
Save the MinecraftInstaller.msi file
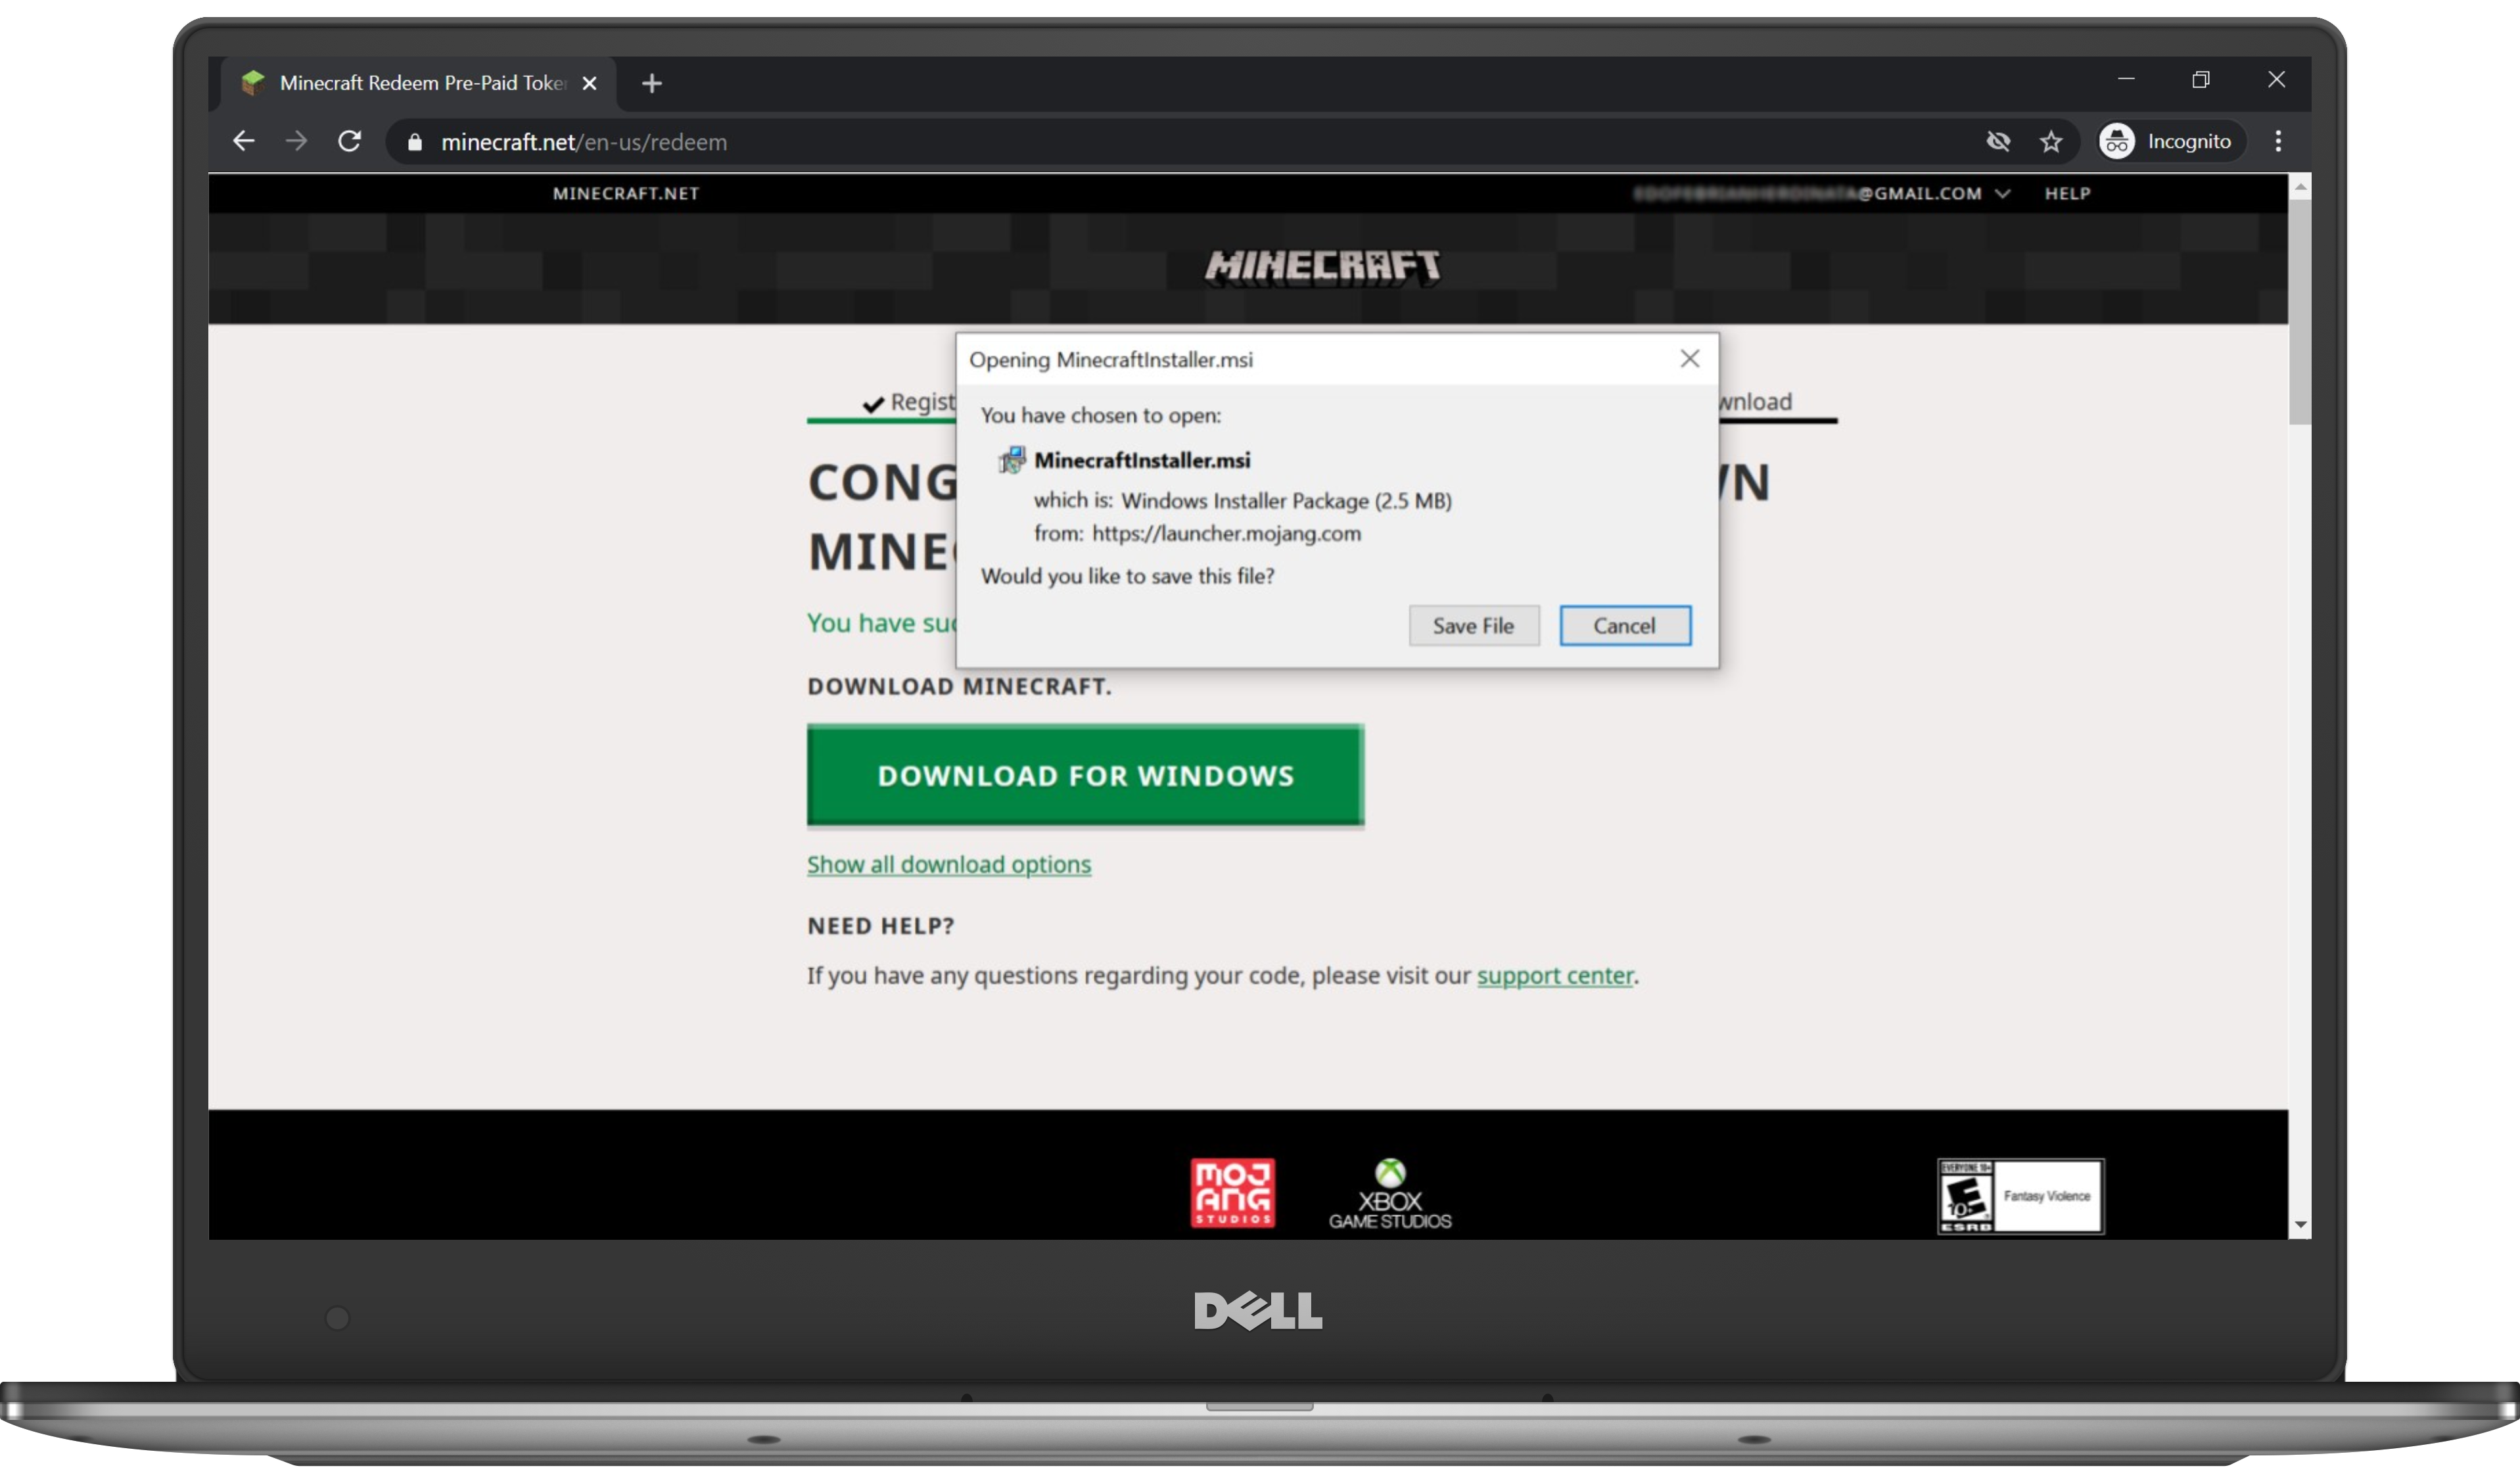click(1473, 625)
